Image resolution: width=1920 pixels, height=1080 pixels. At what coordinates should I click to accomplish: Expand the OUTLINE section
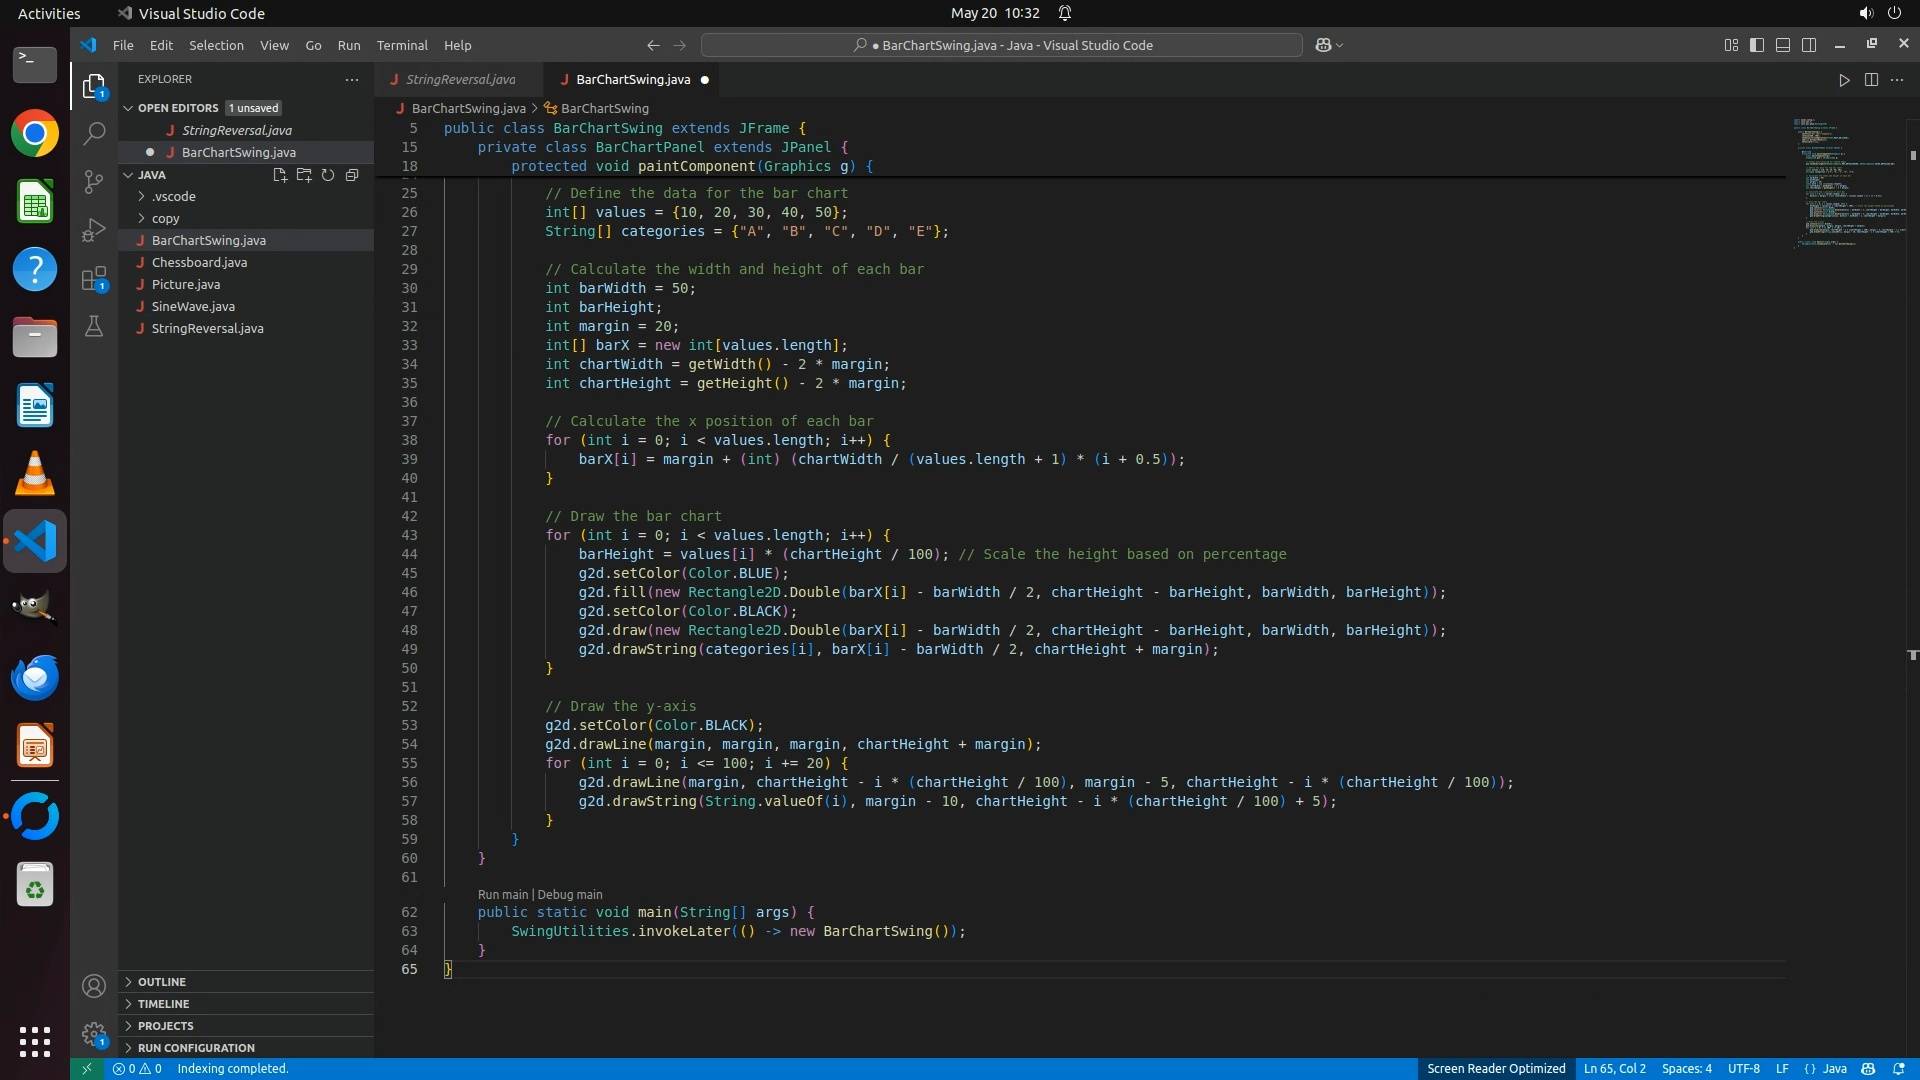tap(162, 982)
